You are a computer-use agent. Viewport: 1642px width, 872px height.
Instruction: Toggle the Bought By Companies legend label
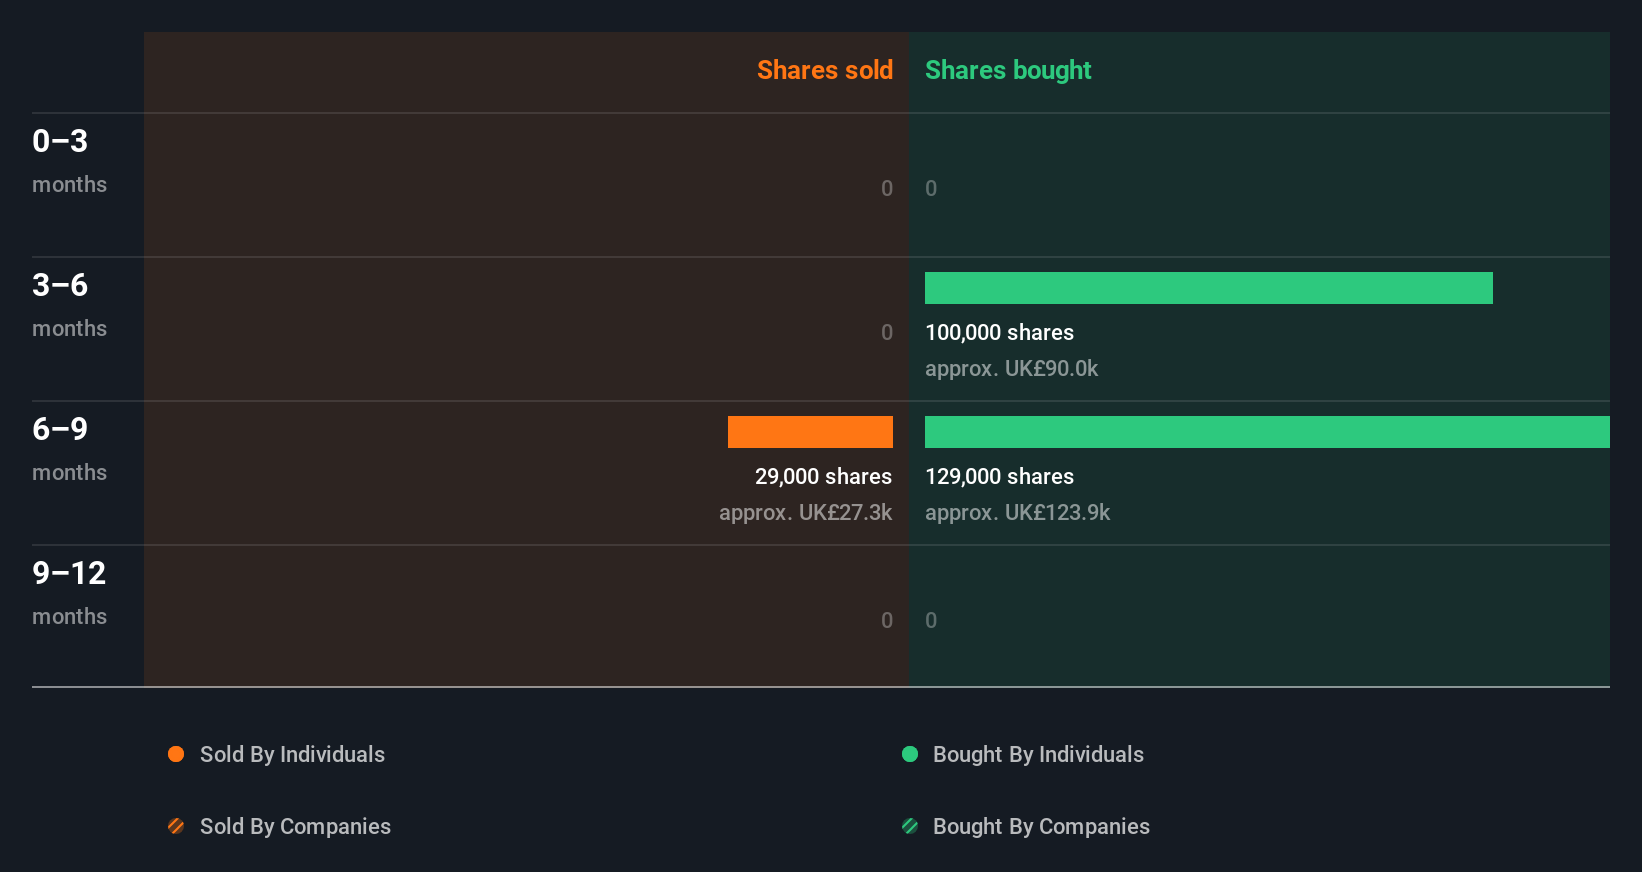coord(1041,827)
